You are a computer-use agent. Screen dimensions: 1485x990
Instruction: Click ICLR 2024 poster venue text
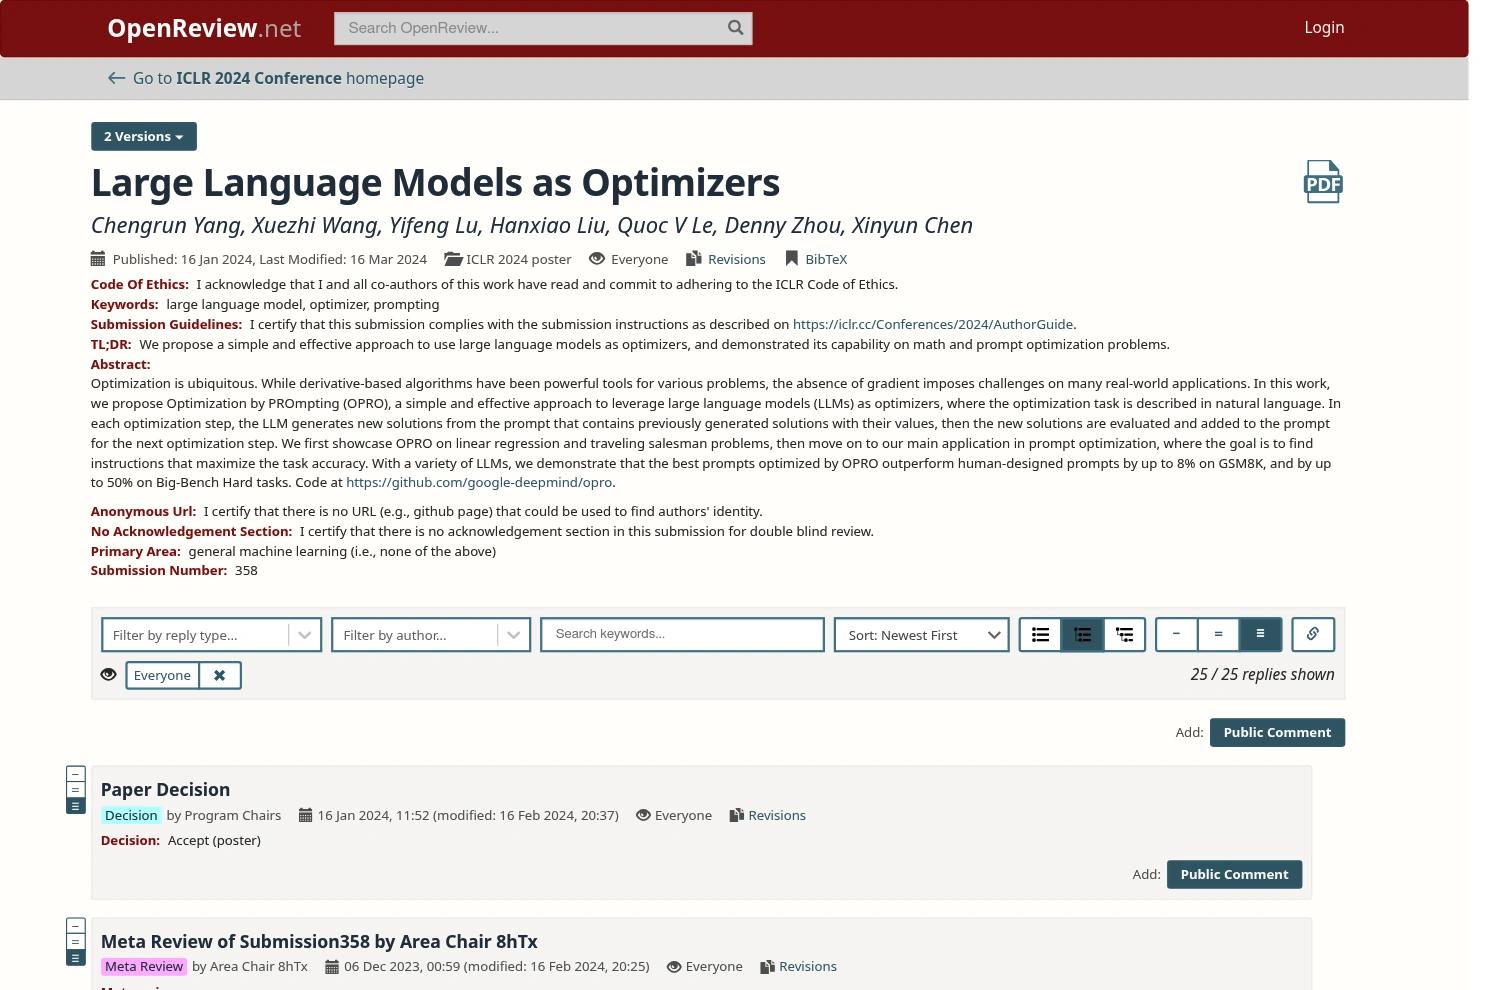point(518,259)
